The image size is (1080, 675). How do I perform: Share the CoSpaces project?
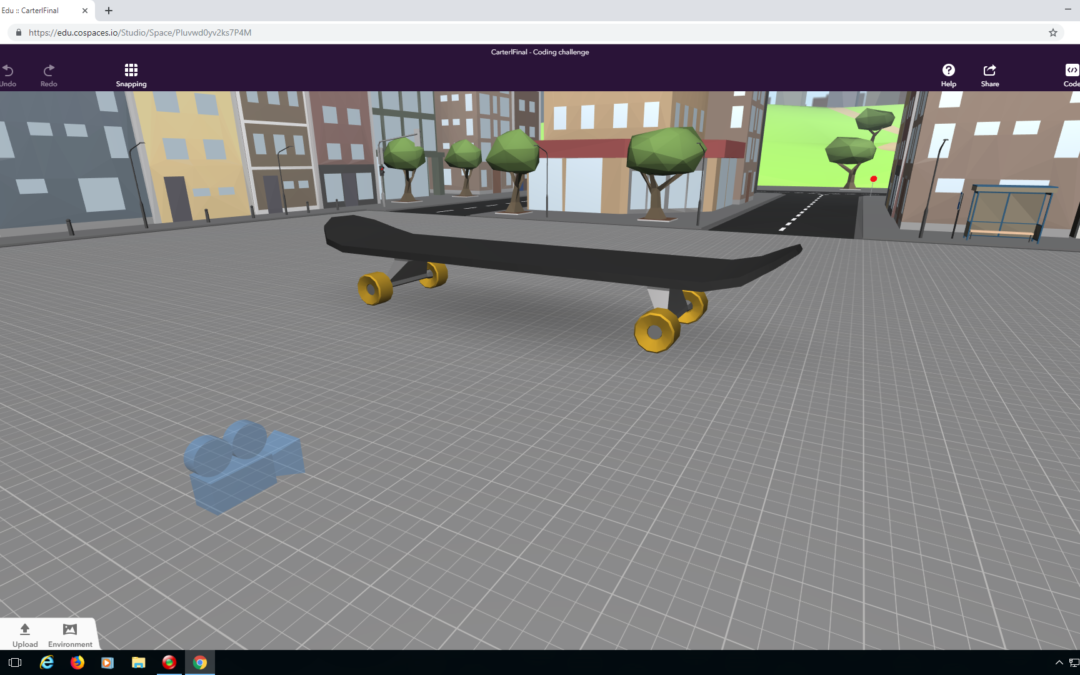pos(990,75)
